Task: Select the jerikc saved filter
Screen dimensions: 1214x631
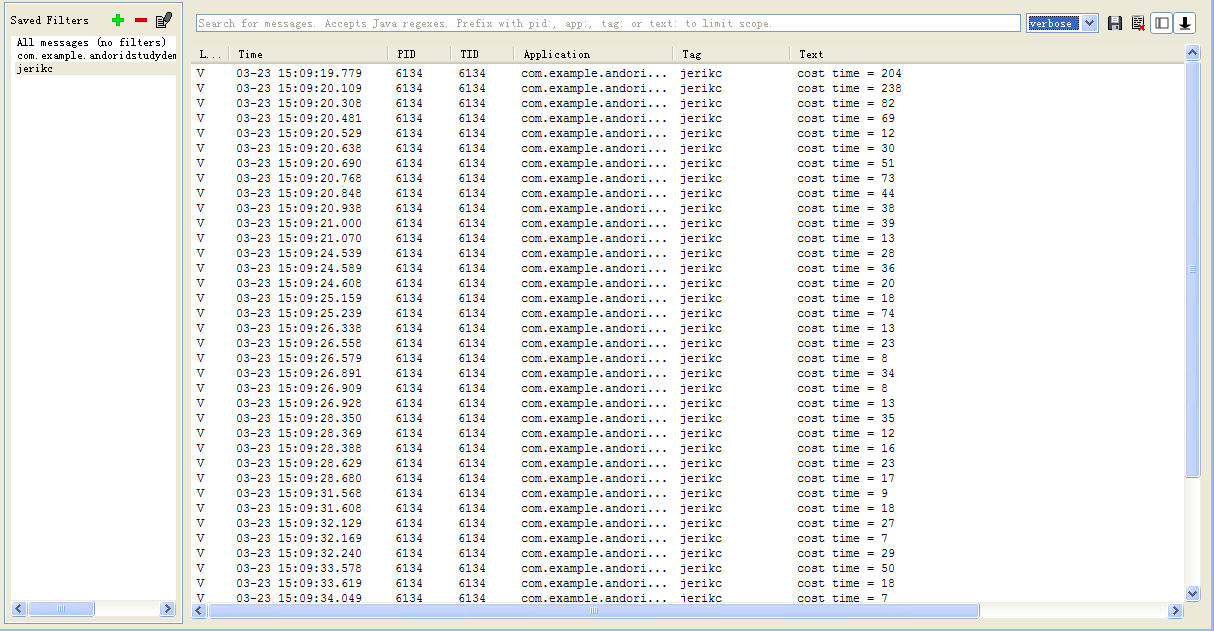Action: tap(35, 69)
